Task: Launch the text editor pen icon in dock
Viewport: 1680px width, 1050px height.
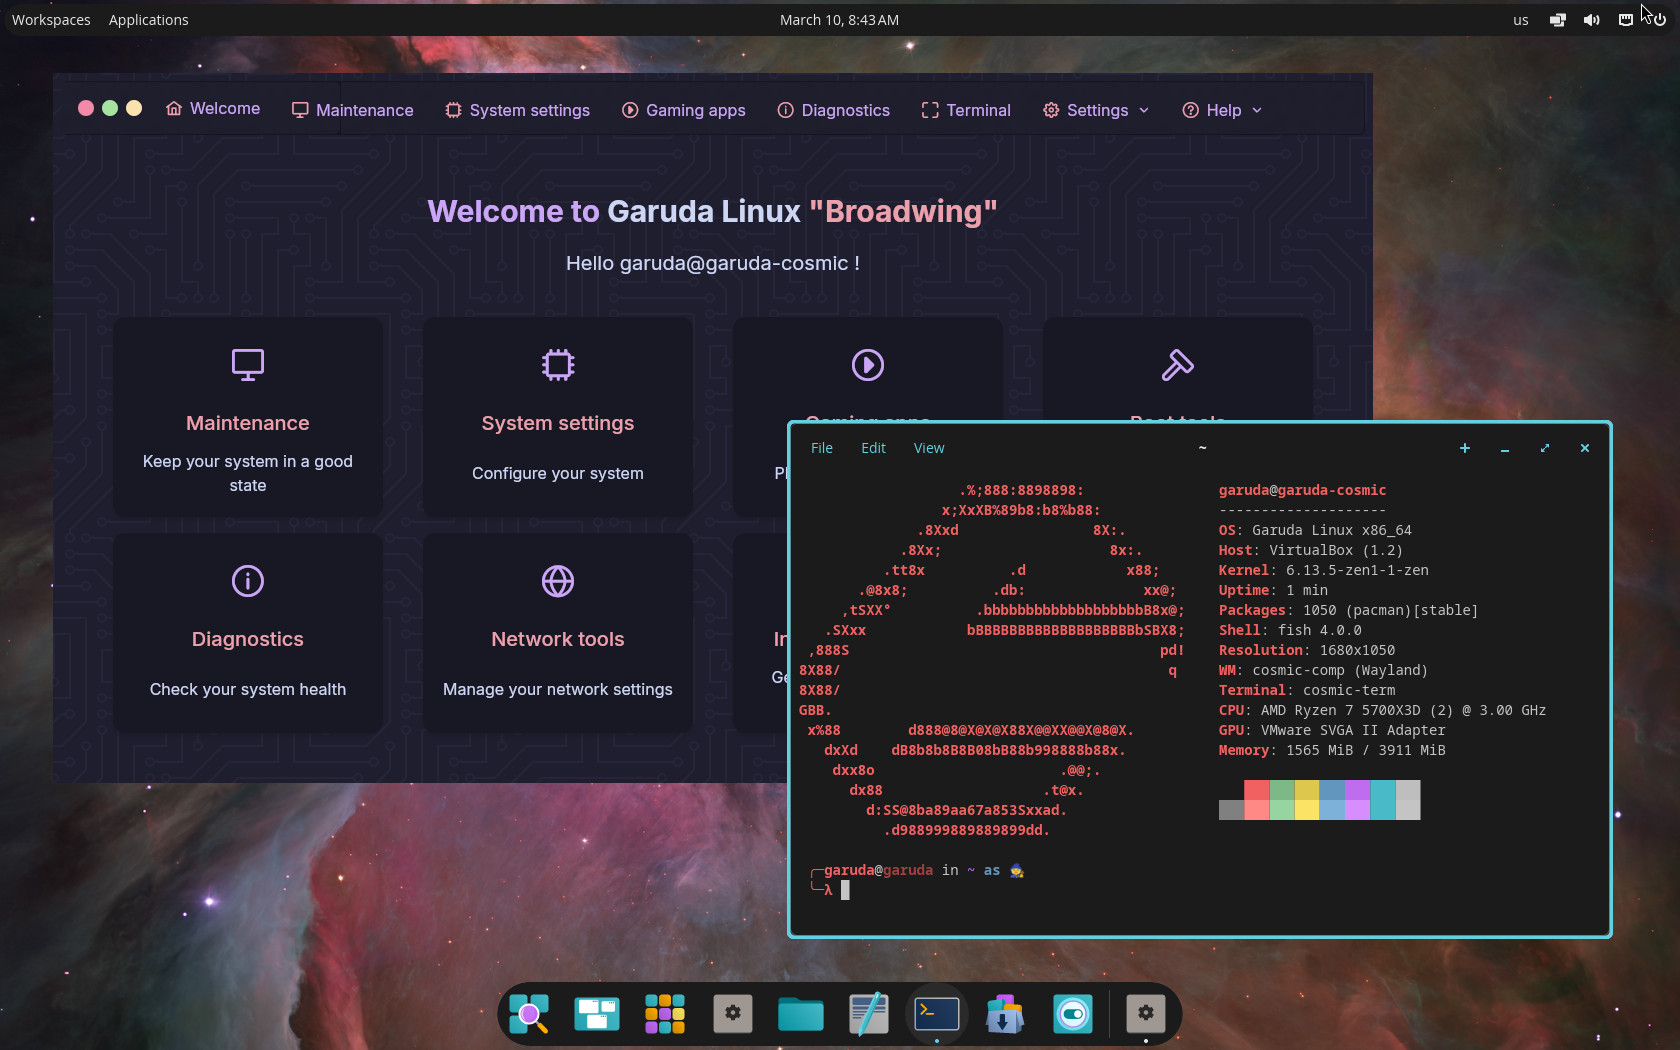Action: pyautogui.click(x=869, y=1014)
